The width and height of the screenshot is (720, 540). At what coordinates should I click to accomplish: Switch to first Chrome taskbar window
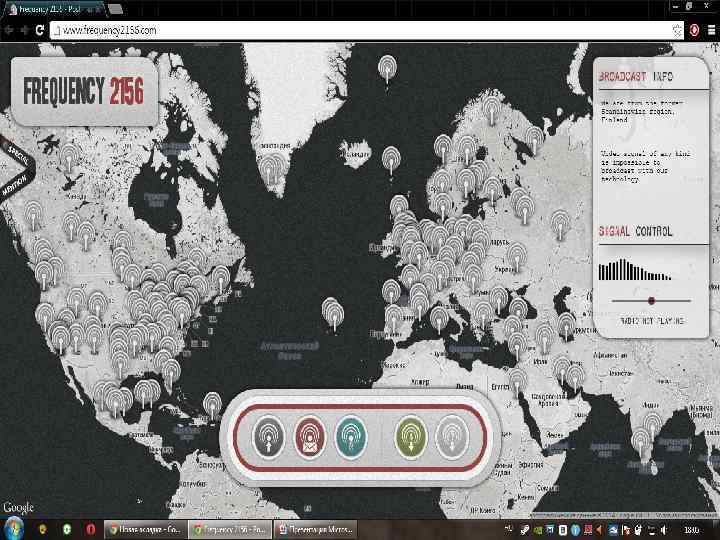[x=146, y=529]
